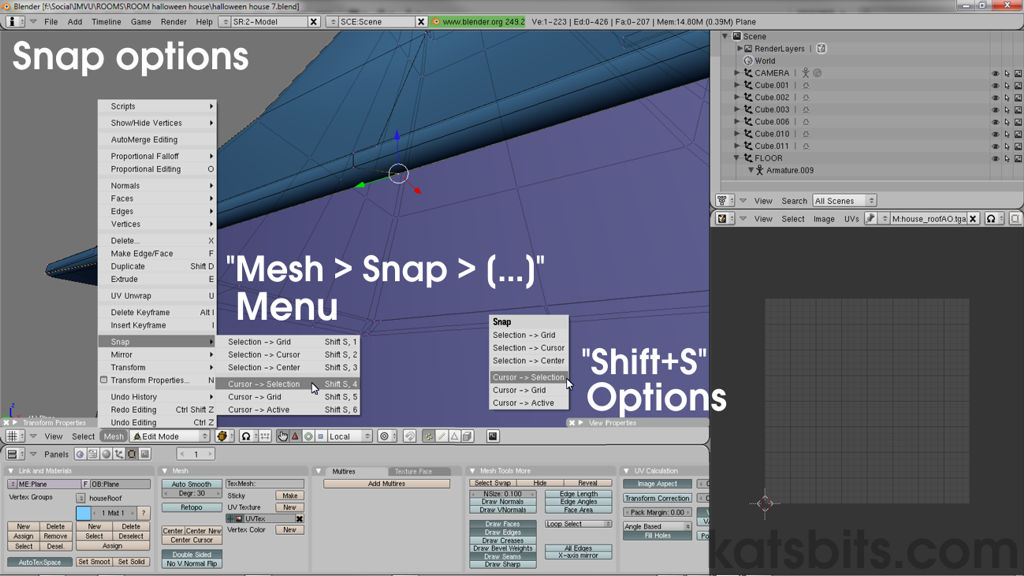1024x576 pixels.
Task: Toggle renderability icon for FLOOR
Action: [x=1018, y=158]
